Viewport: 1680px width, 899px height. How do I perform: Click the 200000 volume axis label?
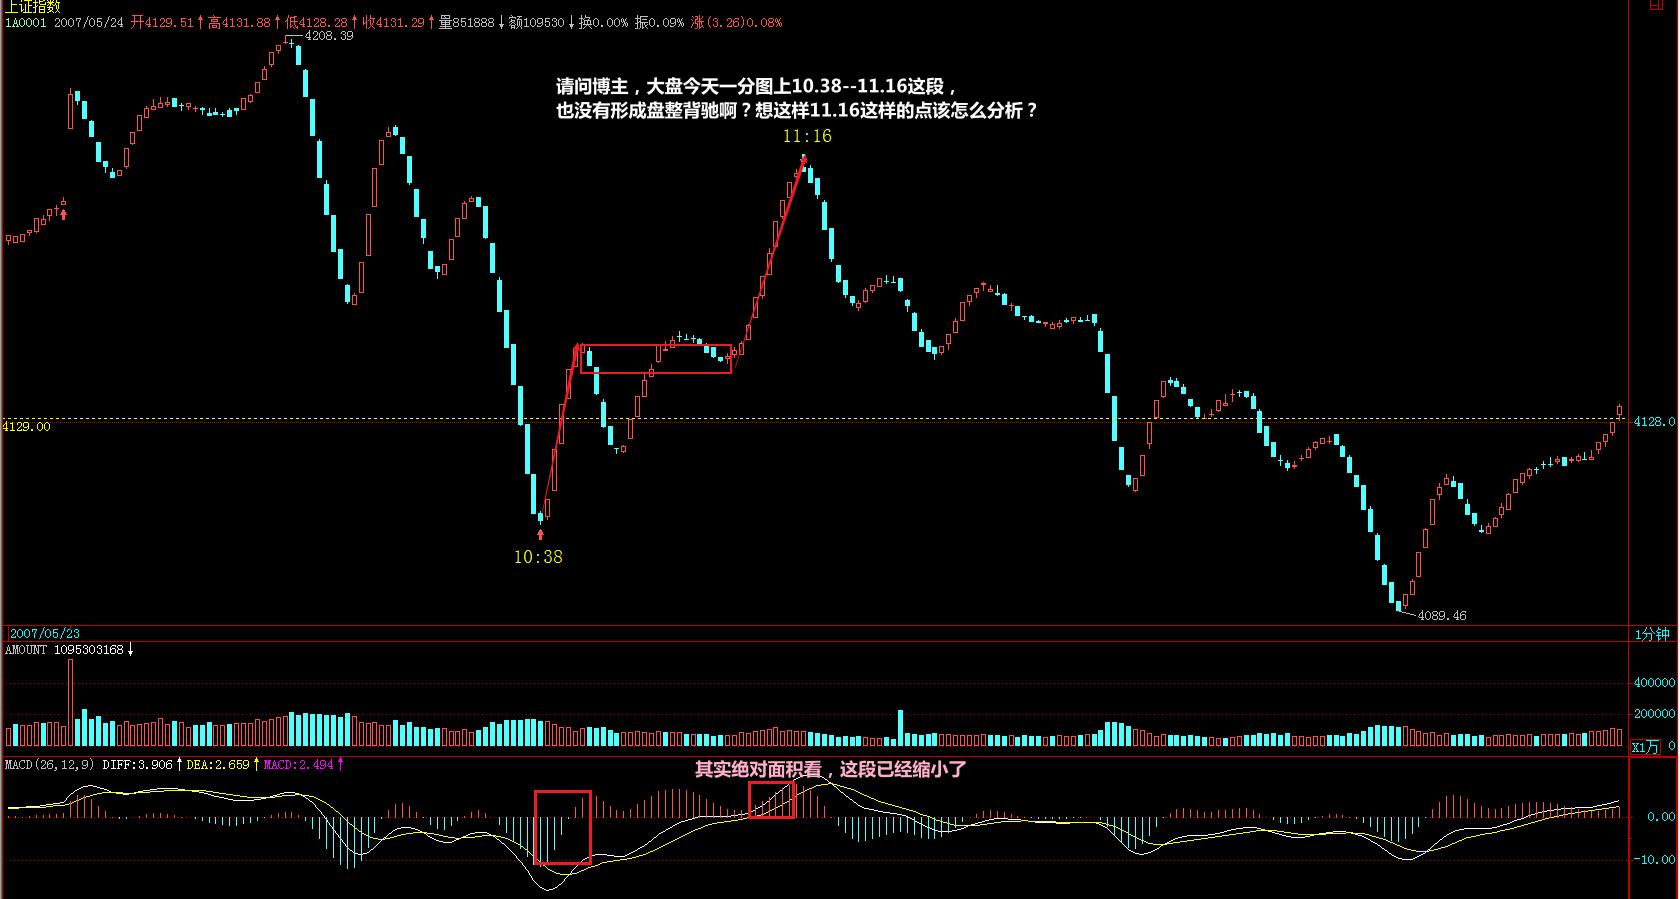click(x=1654, y=714)
